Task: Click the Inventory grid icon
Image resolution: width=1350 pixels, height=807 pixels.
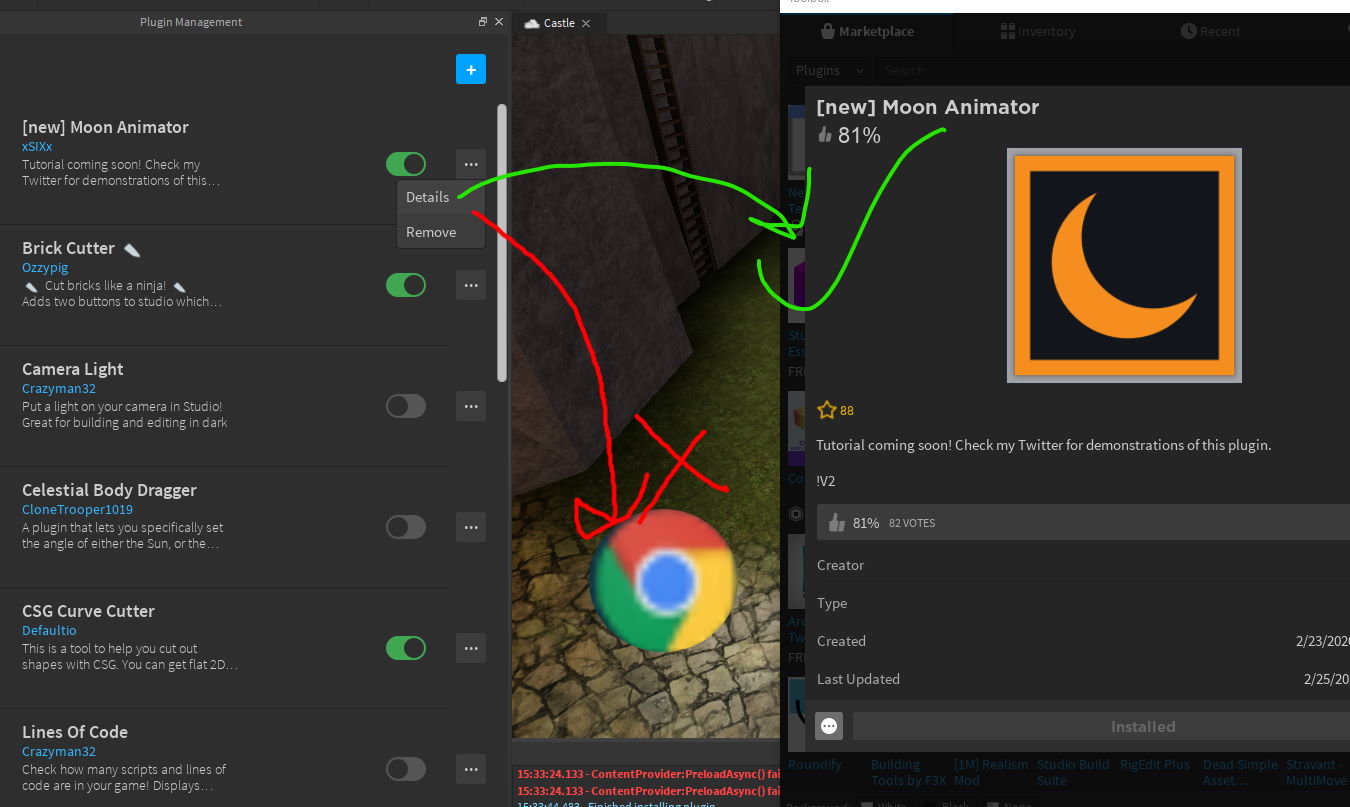Action: pyautogui.click(x=1008, y=30)
